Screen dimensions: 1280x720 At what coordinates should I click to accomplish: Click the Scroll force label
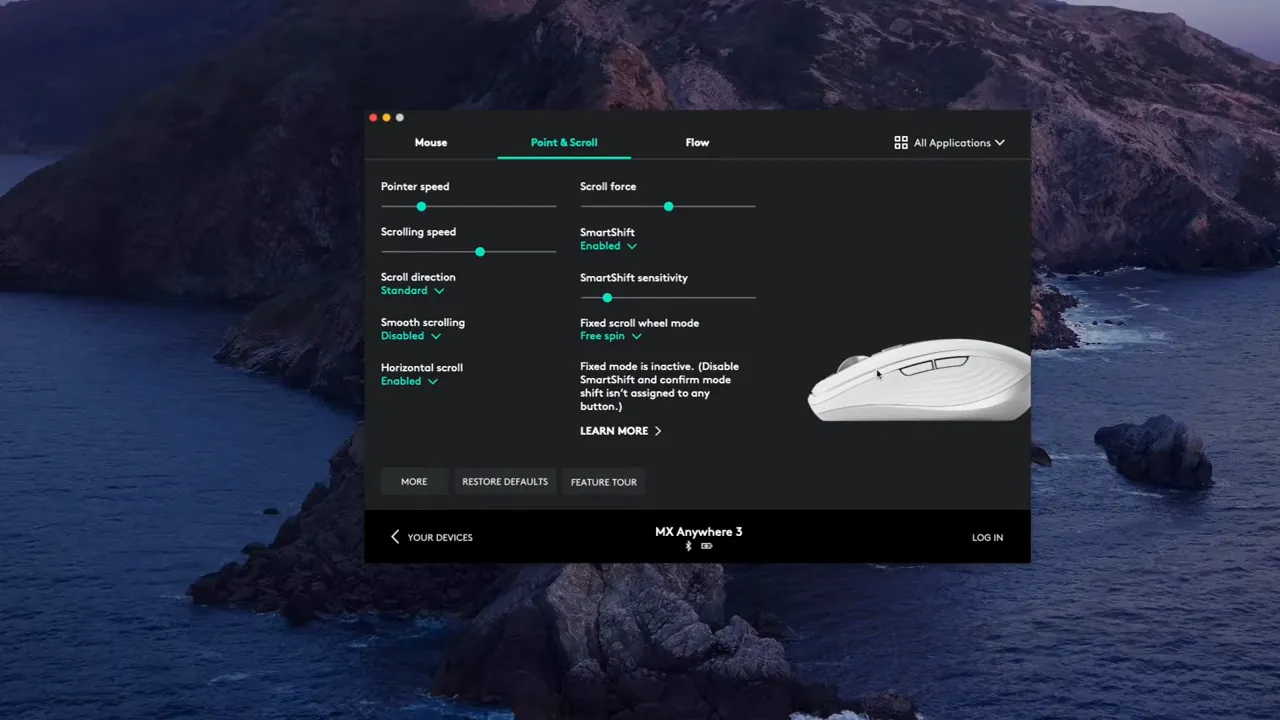[x=608, y=187]
